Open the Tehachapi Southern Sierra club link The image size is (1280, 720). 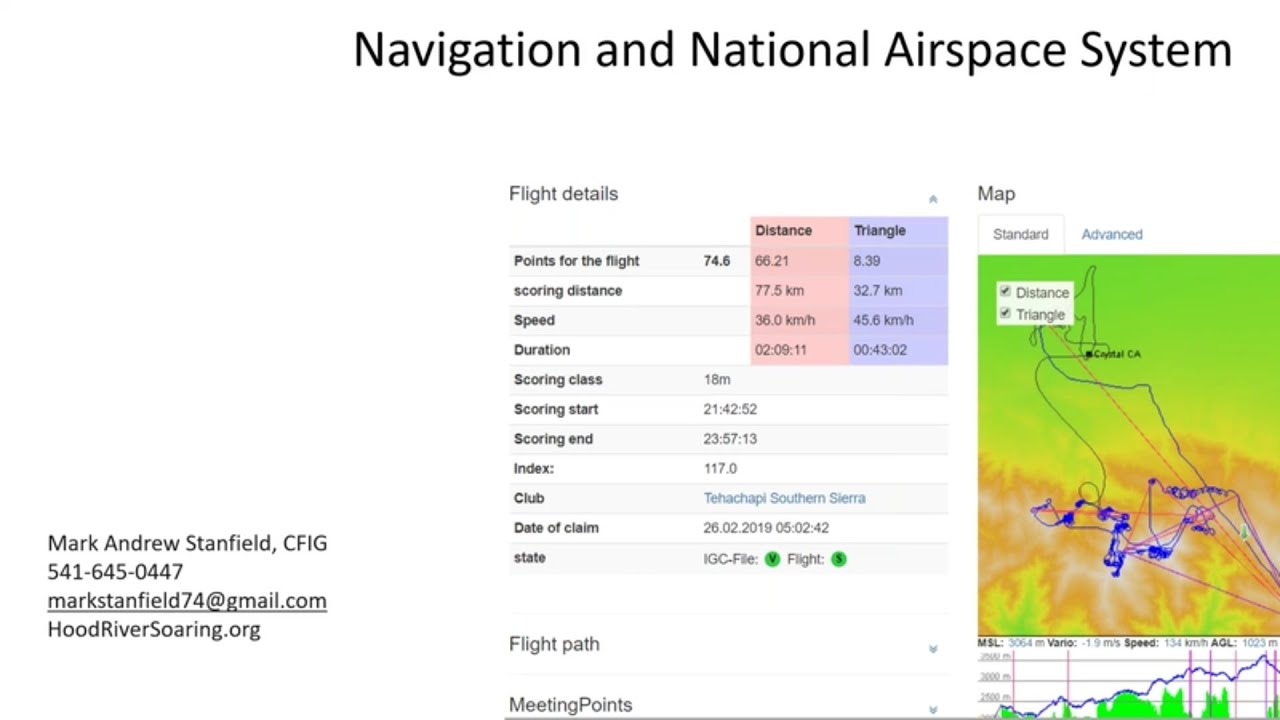784,498
